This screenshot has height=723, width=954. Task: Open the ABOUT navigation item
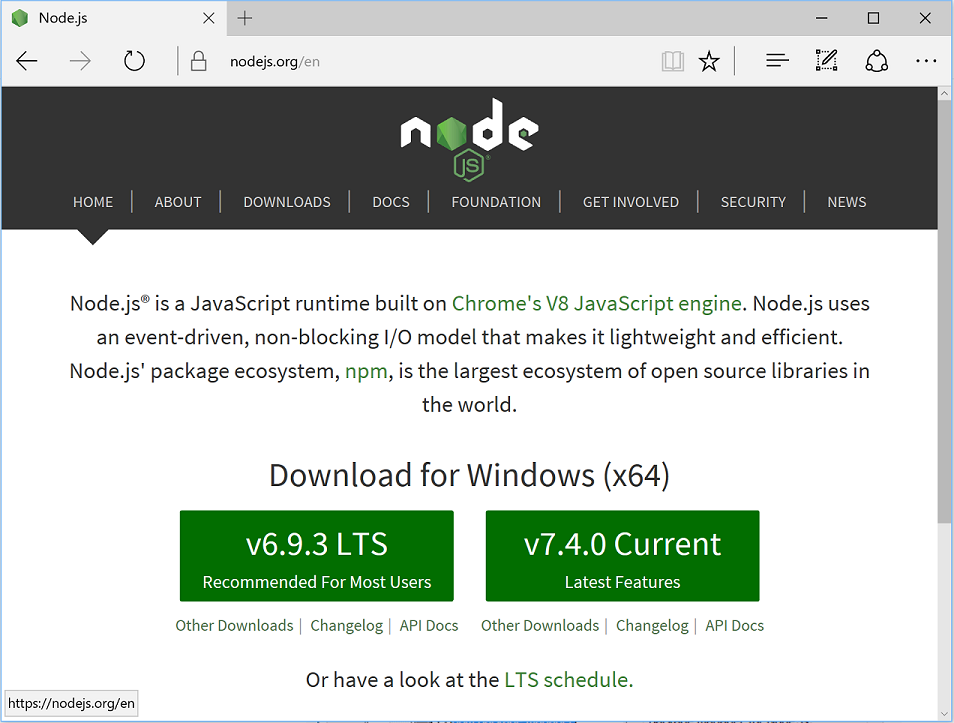(x=178, y=202)
